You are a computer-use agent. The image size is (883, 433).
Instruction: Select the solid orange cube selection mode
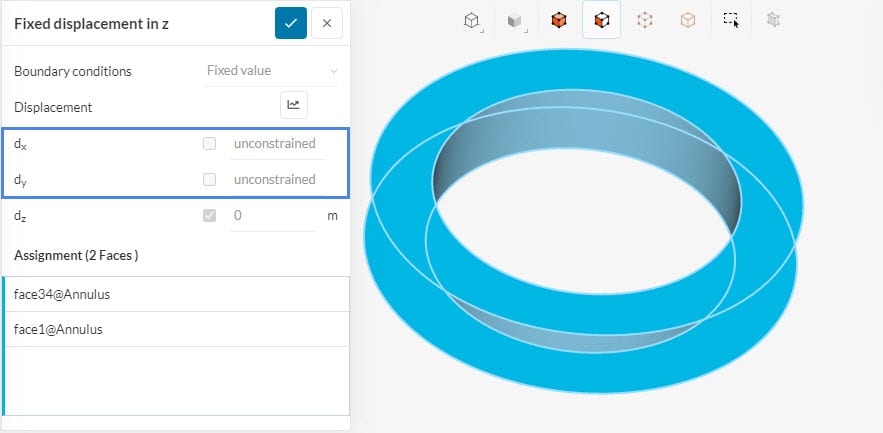[559, 20]
